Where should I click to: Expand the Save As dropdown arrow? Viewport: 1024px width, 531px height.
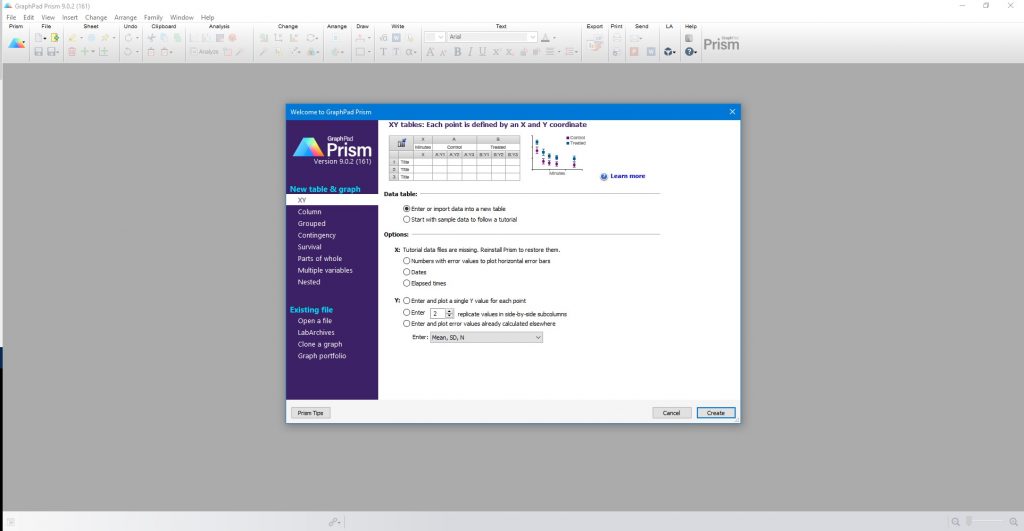click(58, 52)
